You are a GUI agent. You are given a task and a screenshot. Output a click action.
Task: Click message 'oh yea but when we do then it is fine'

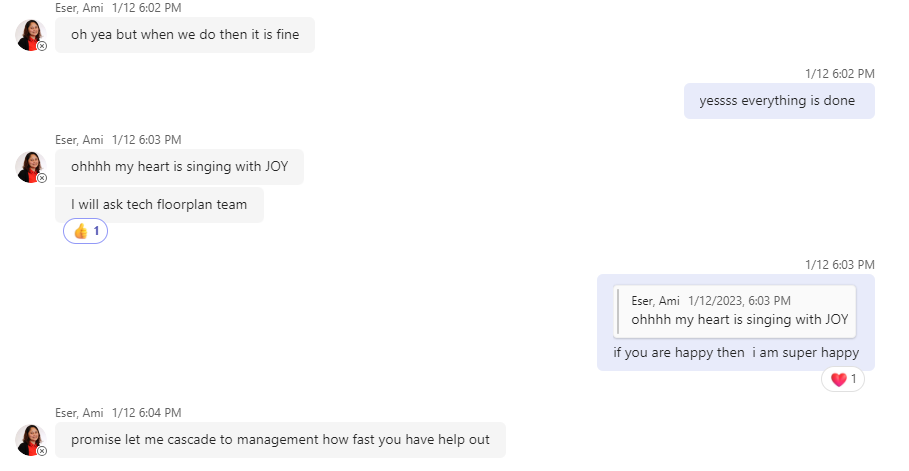point(185,35)
